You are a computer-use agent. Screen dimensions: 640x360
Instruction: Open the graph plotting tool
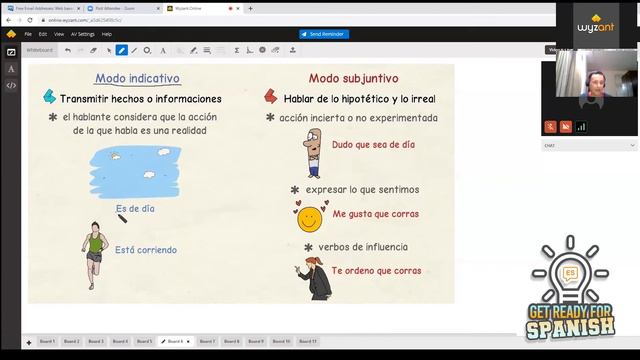pyautogui.click(x=249, y=50)
